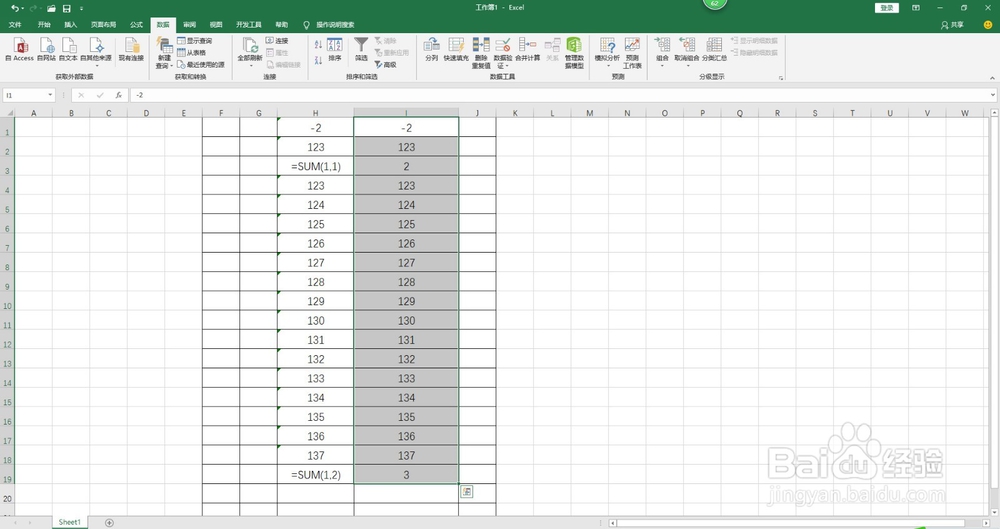Click the From Text (自文本) icon
1000x529 pixels.
68,49
